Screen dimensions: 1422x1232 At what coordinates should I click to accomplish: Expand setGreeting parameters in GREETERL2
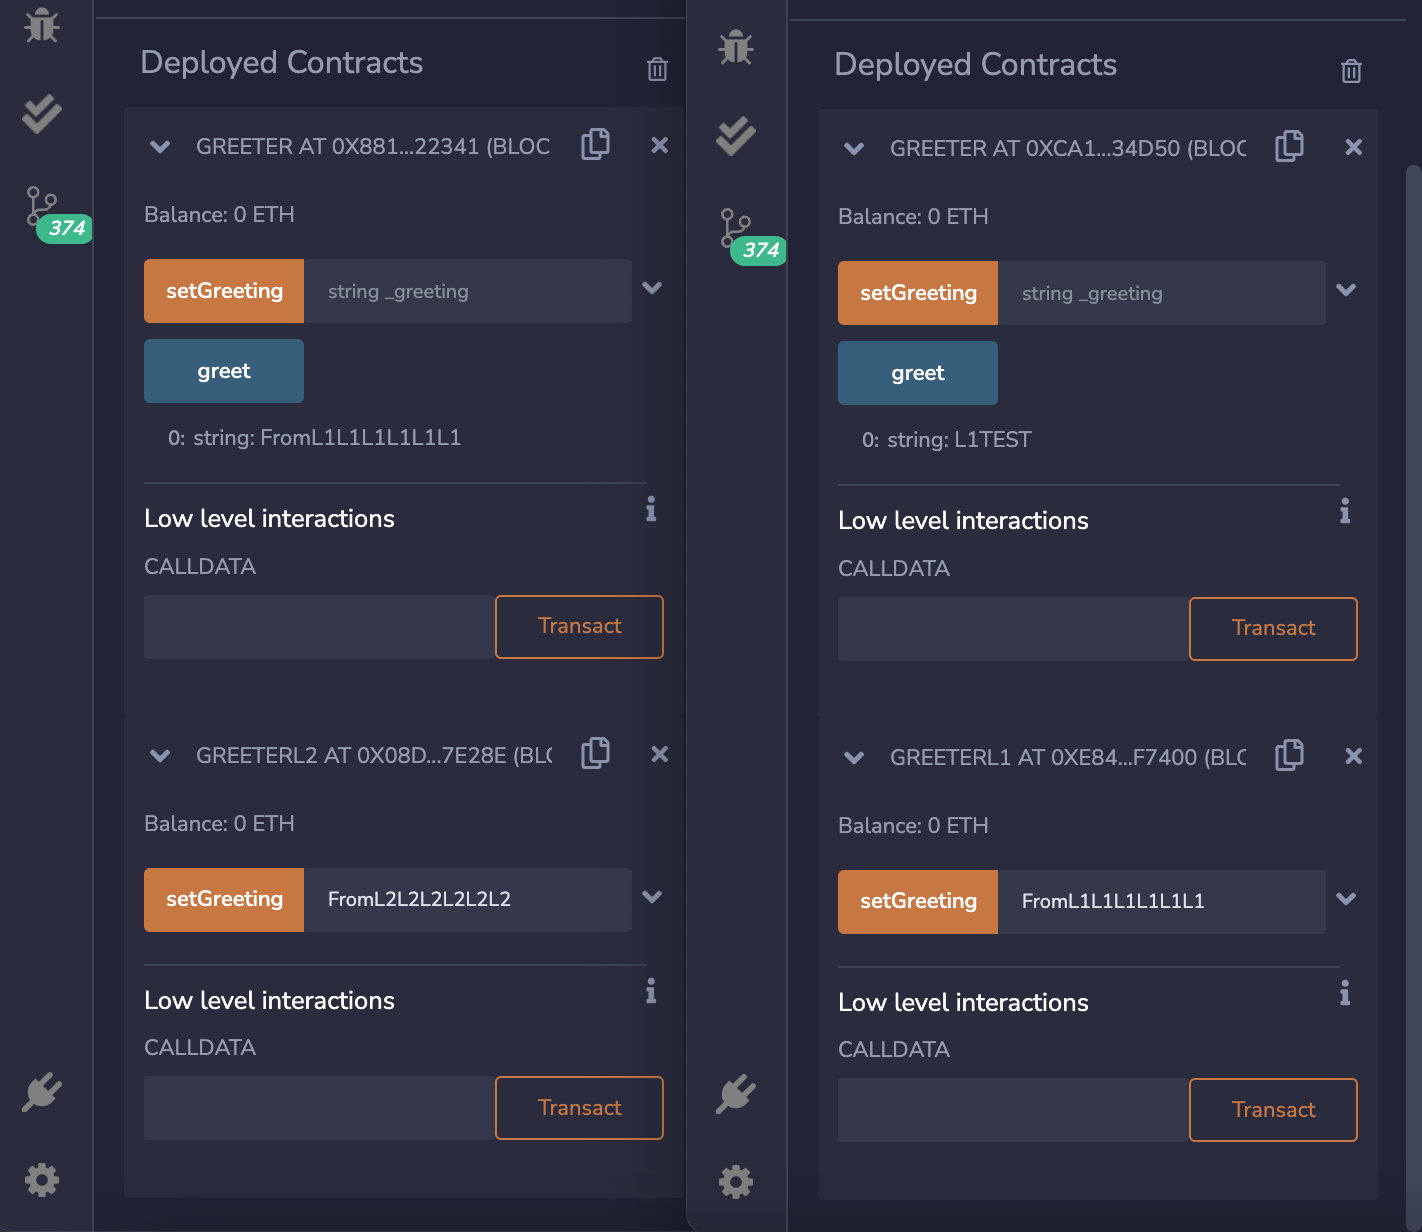point(652,897)
